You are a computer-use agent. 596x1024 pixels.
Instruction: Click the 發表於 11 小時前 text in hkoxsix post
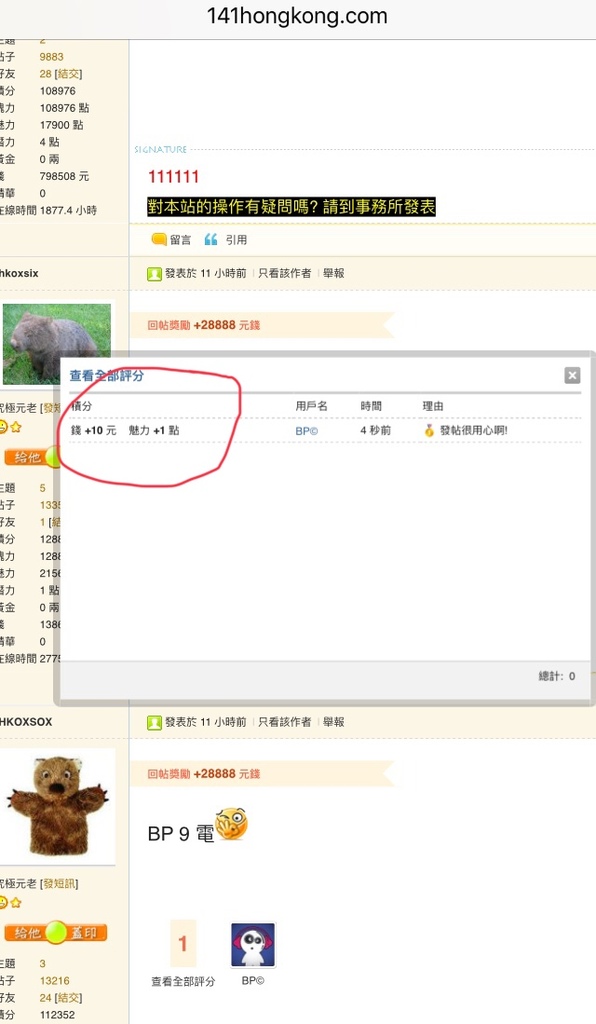pos(206,273)
